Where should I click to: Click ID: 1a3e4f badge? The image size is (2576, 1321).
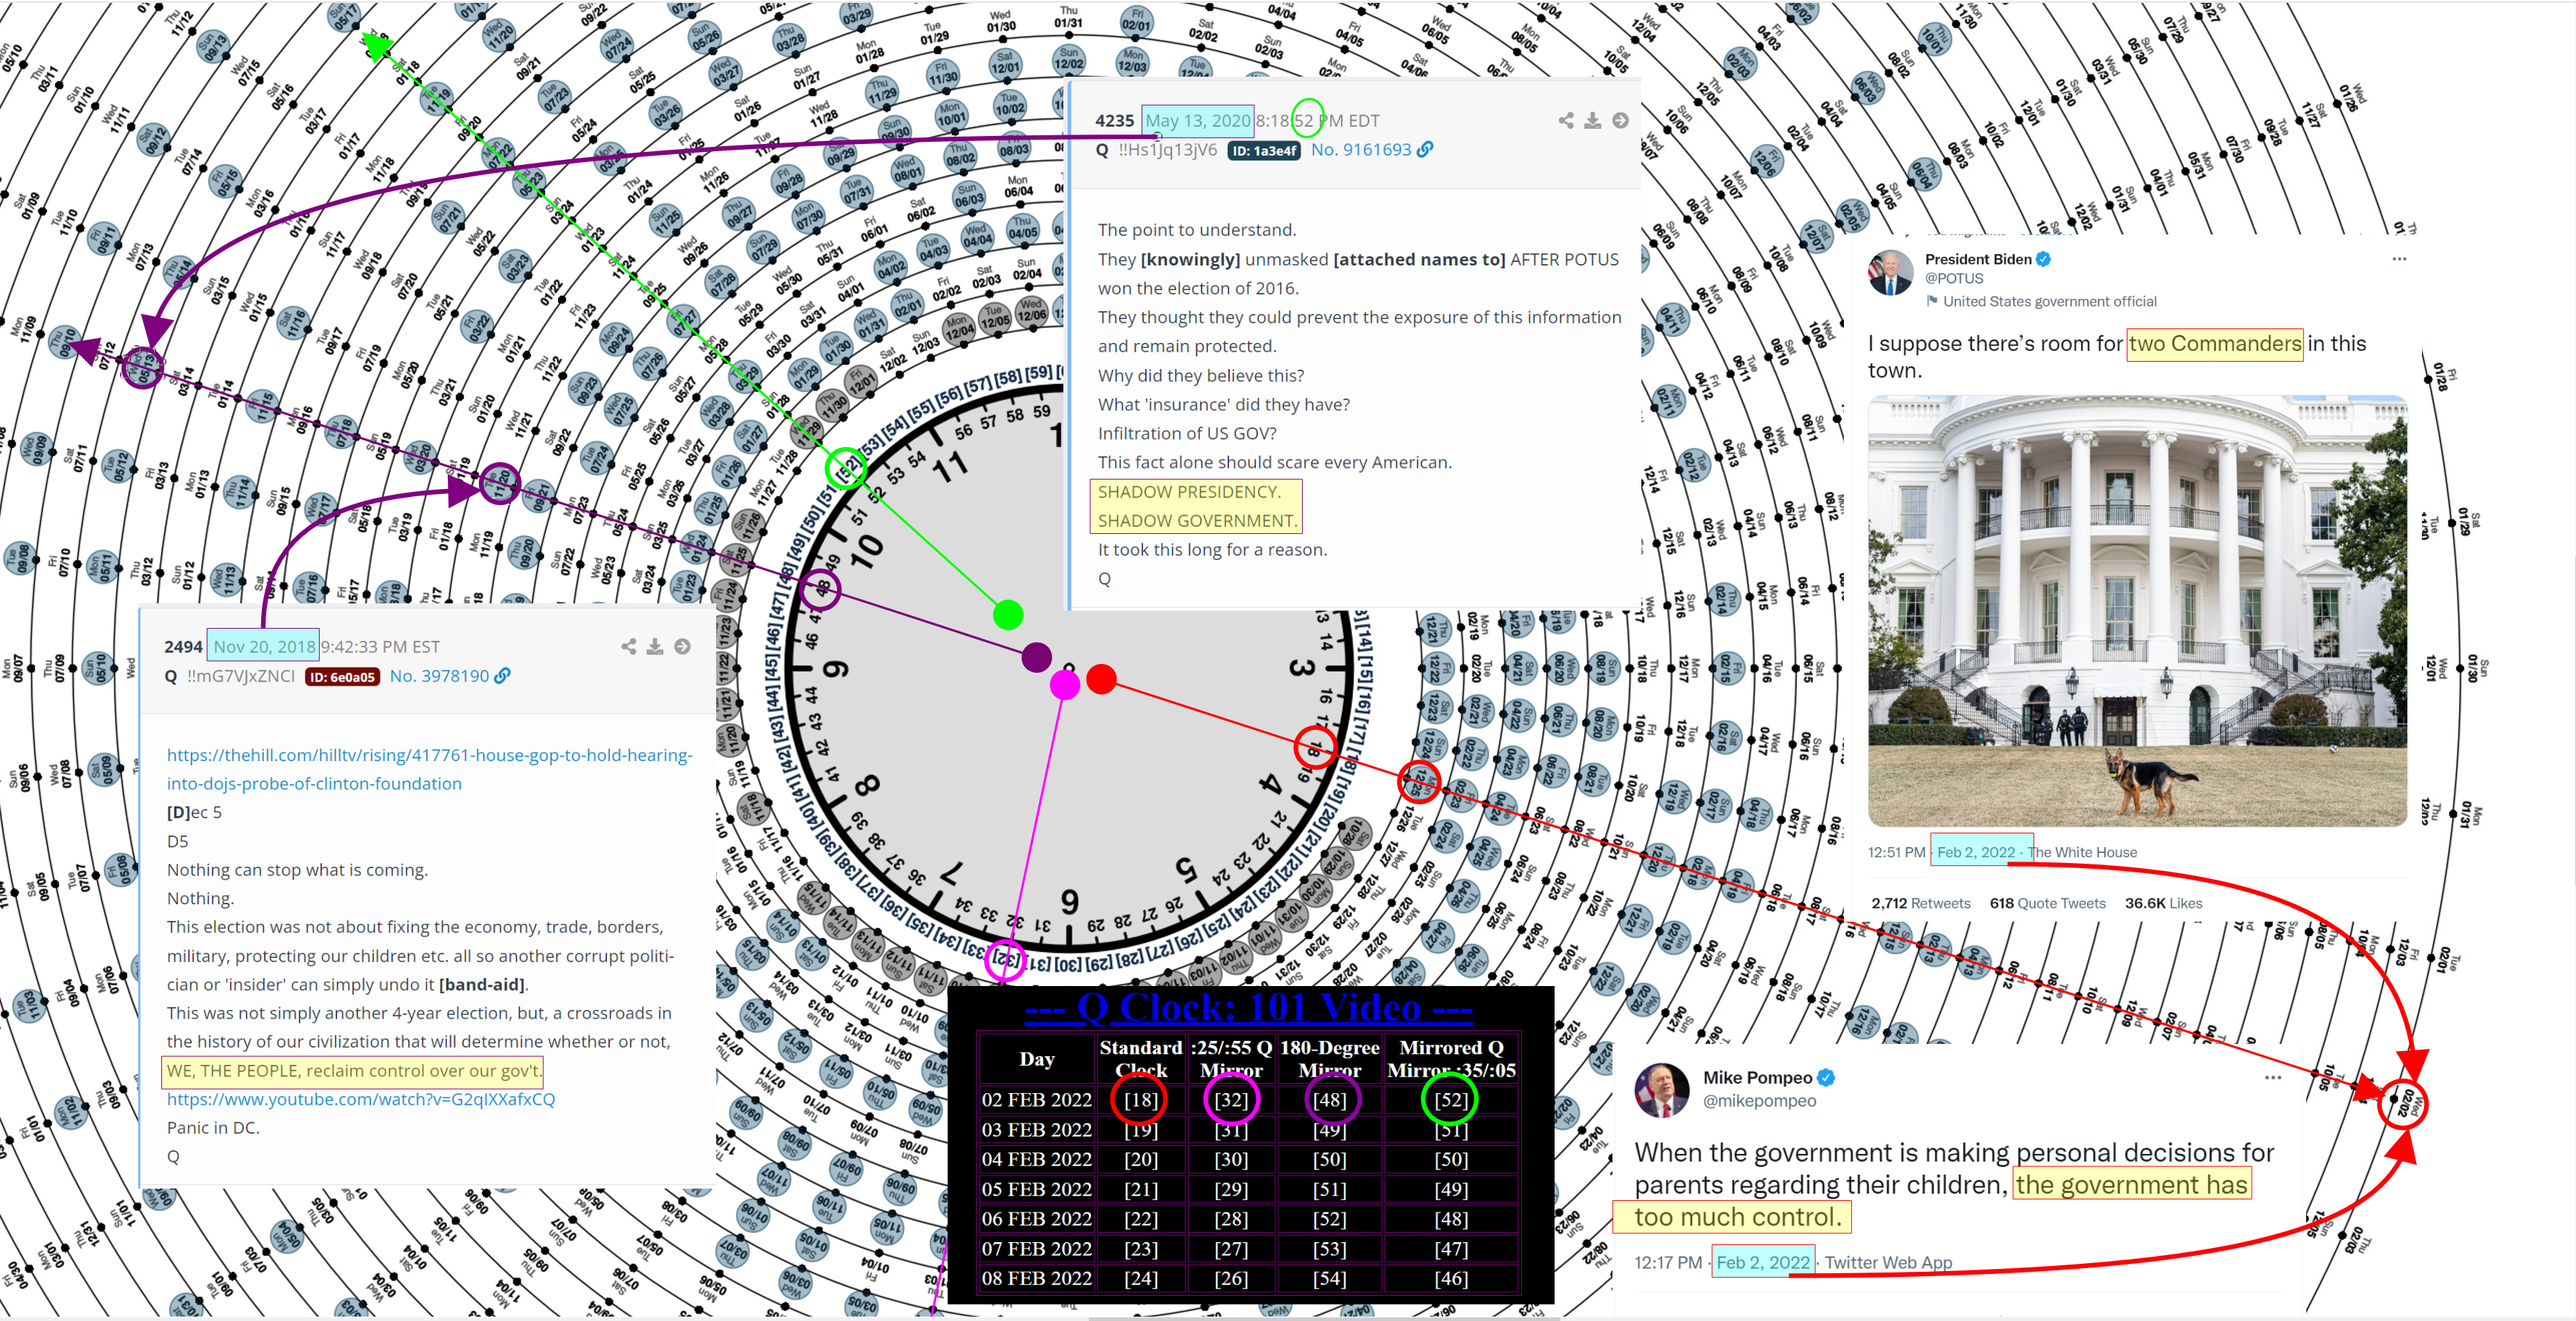pos(1264,151)
